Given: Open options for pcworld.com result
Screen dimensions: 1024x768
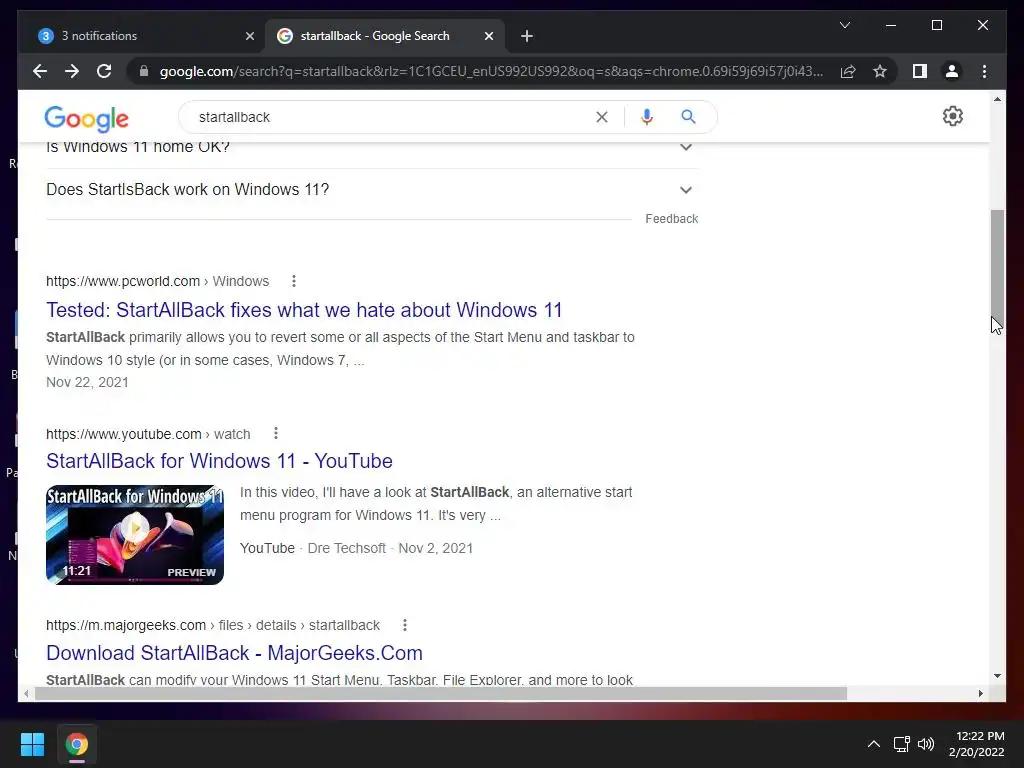Looking at the screenshot, I should [x=294, y=281].
